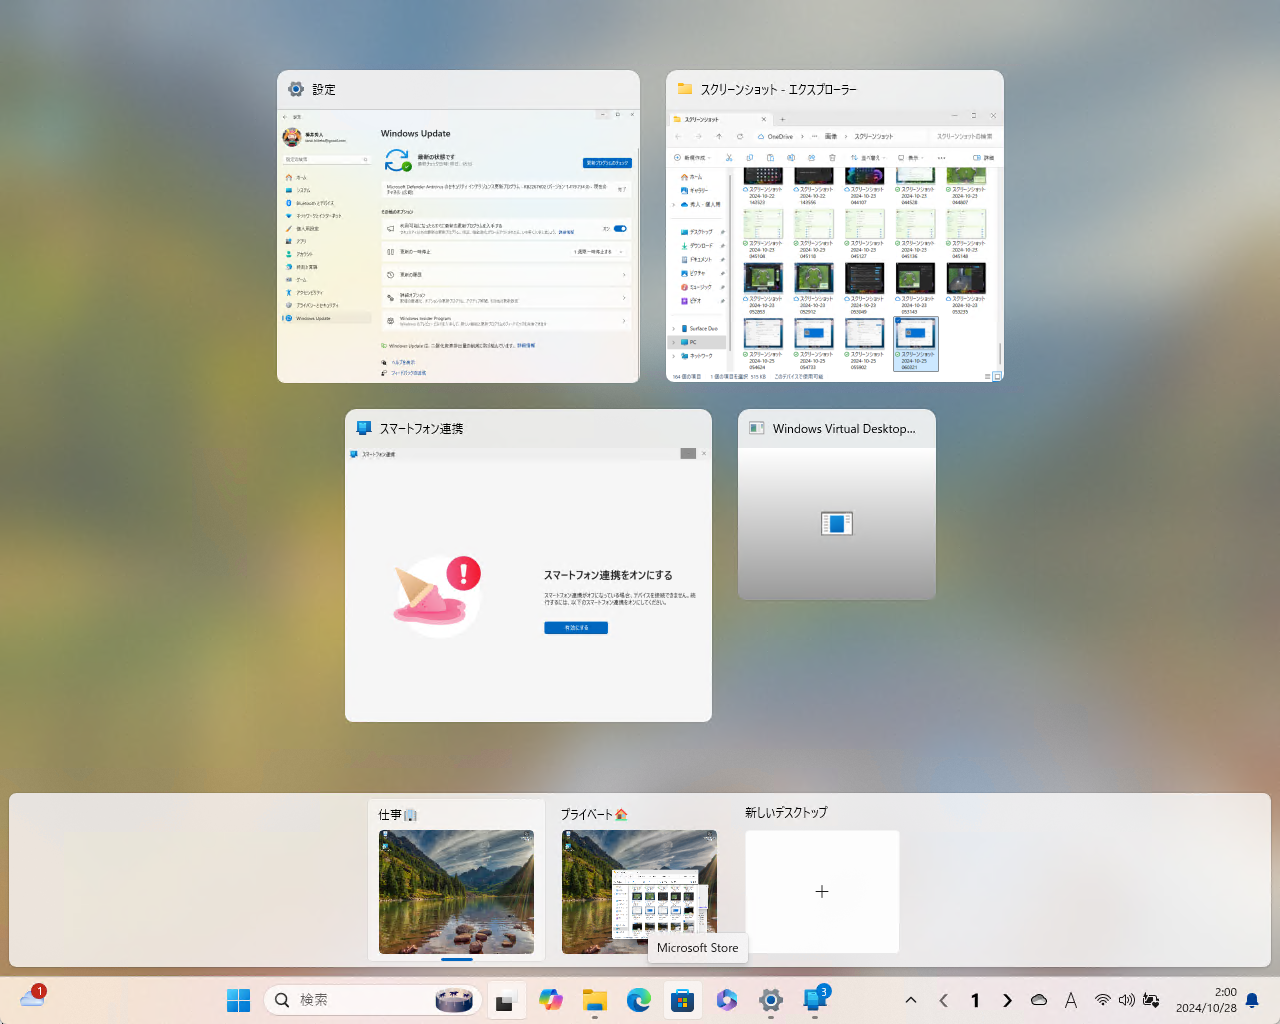Image resolution: width=1280 pixels, height=1024 pixels.
Task: Open the notification bell in the tray
Action: pyautogui.click(x=1252, y=1000)
